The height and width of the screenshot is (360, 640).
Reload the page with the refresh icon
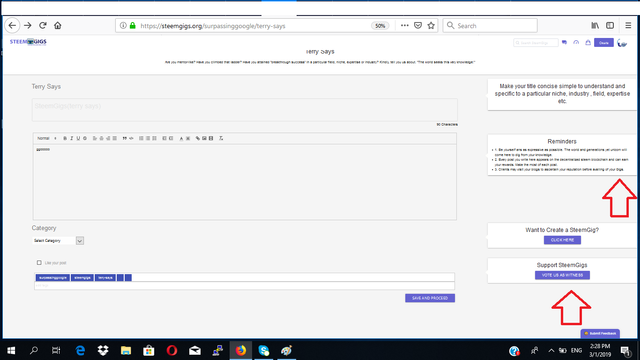coord(42,25)
